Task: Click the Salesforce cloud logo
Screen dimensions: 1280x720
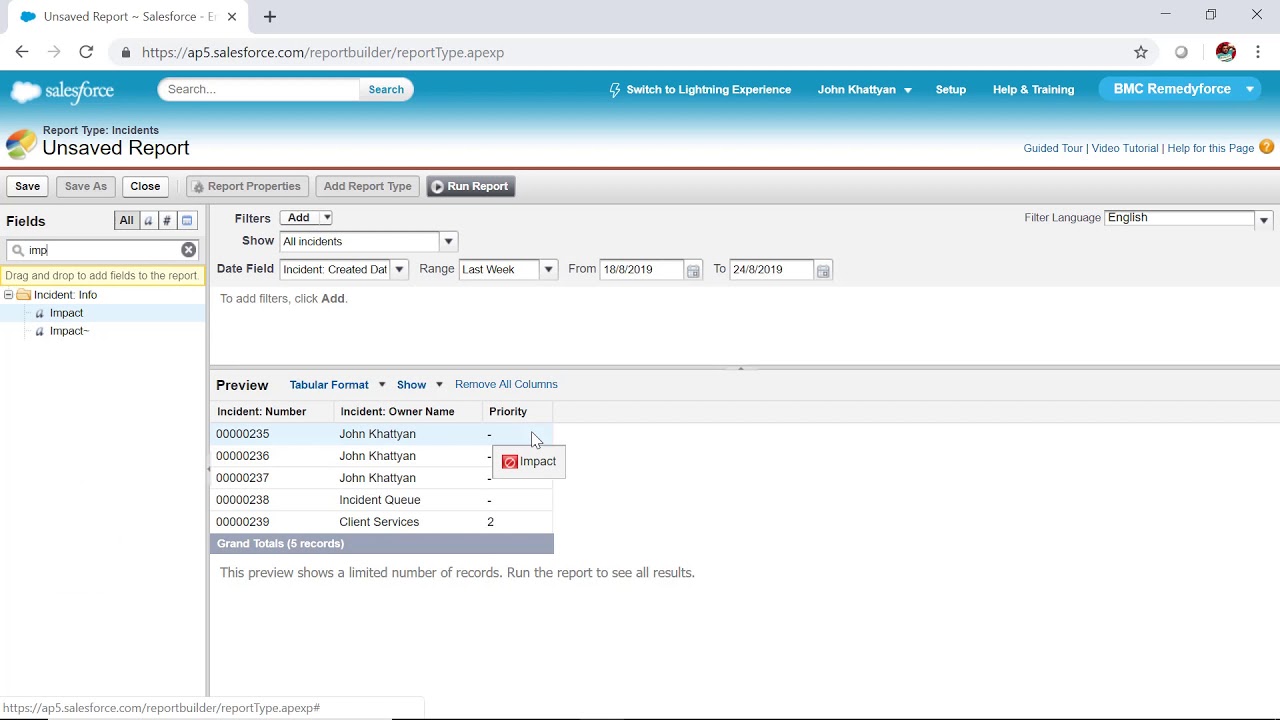Action: [62, 91]
